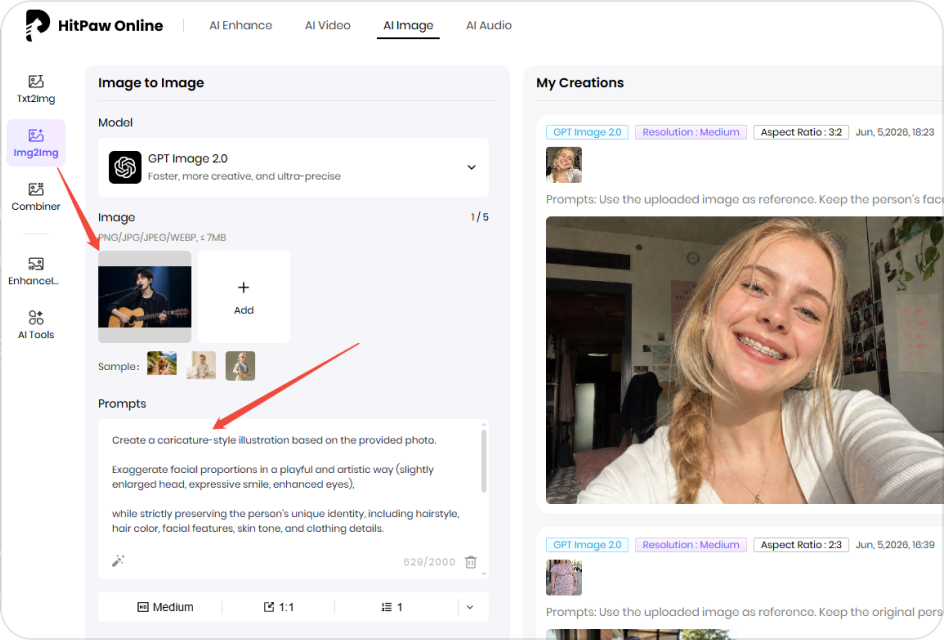Image resolution: width=944 pixels, height=640 pixels.
Task: Click the second creation's prompt text
Action: tap(745, 612)
